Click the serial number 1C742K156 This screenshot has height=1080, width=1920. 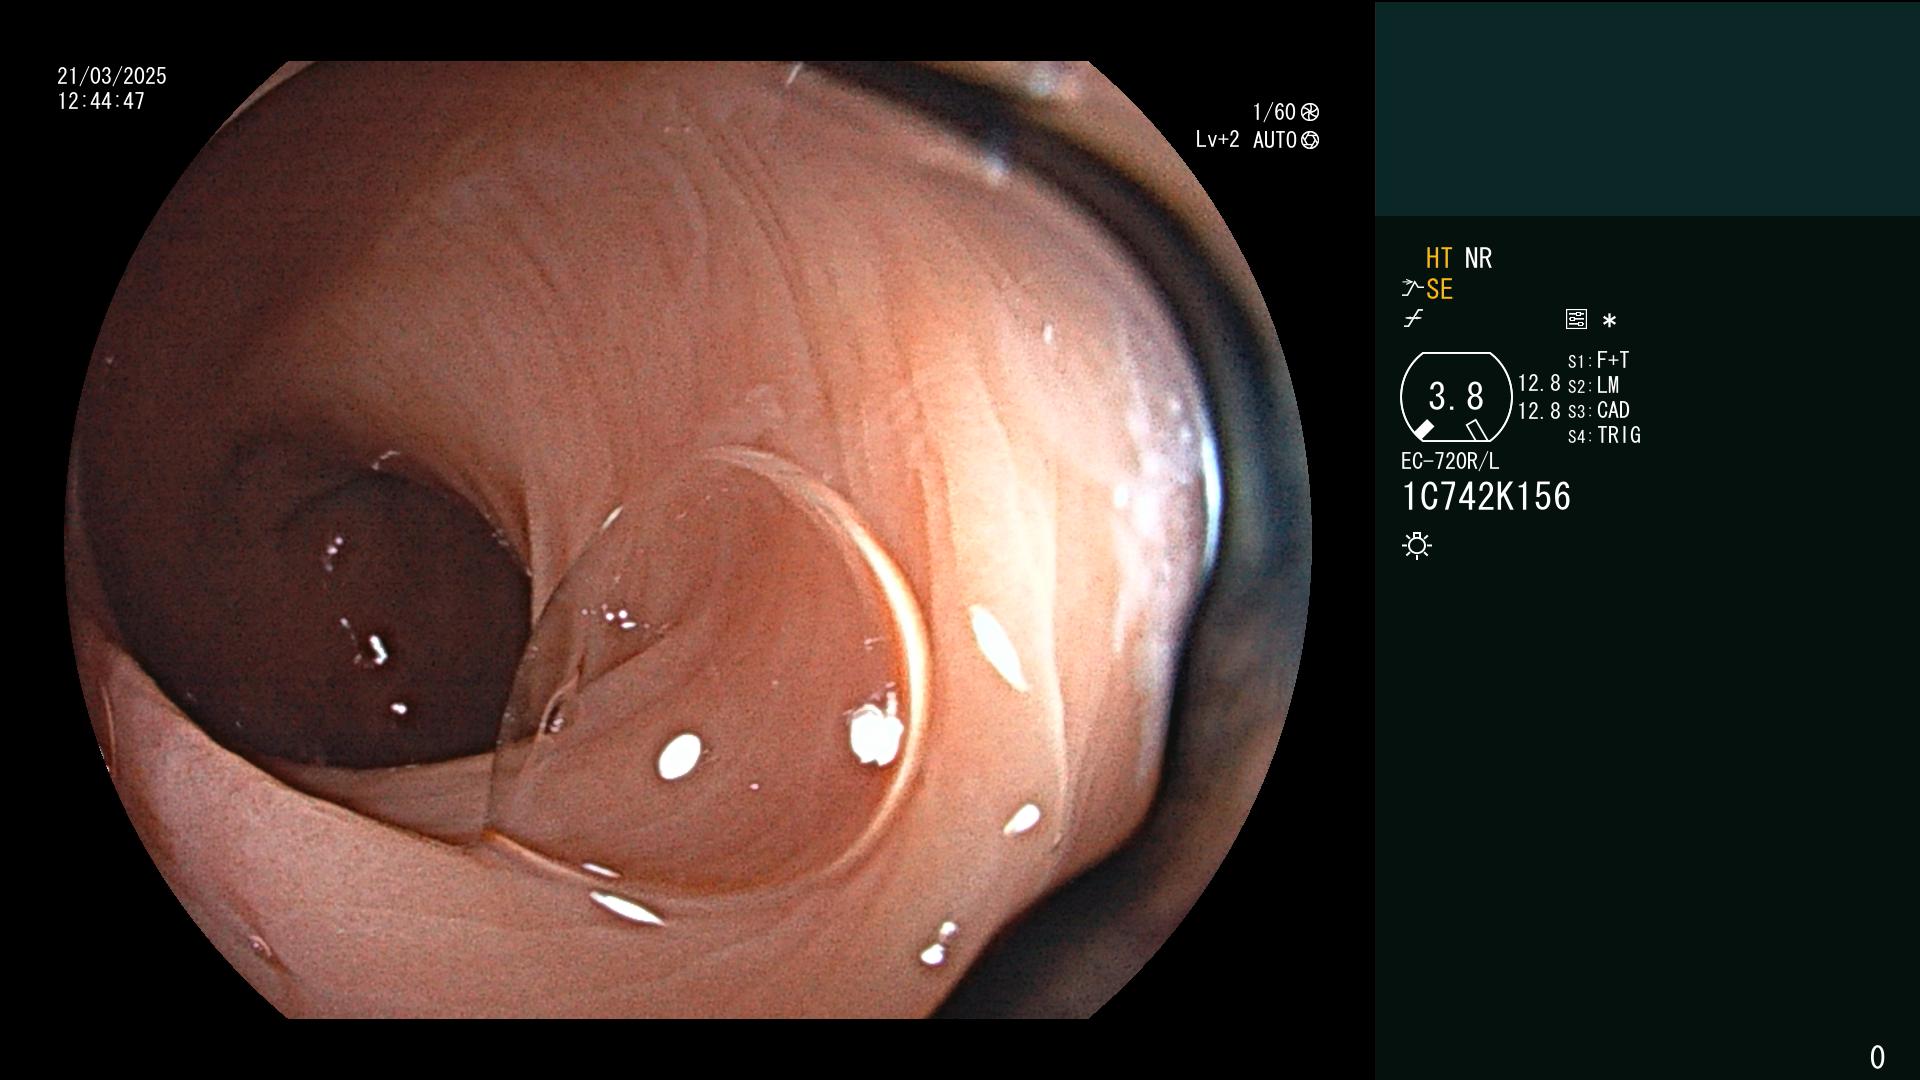[x=1486, y=497]
